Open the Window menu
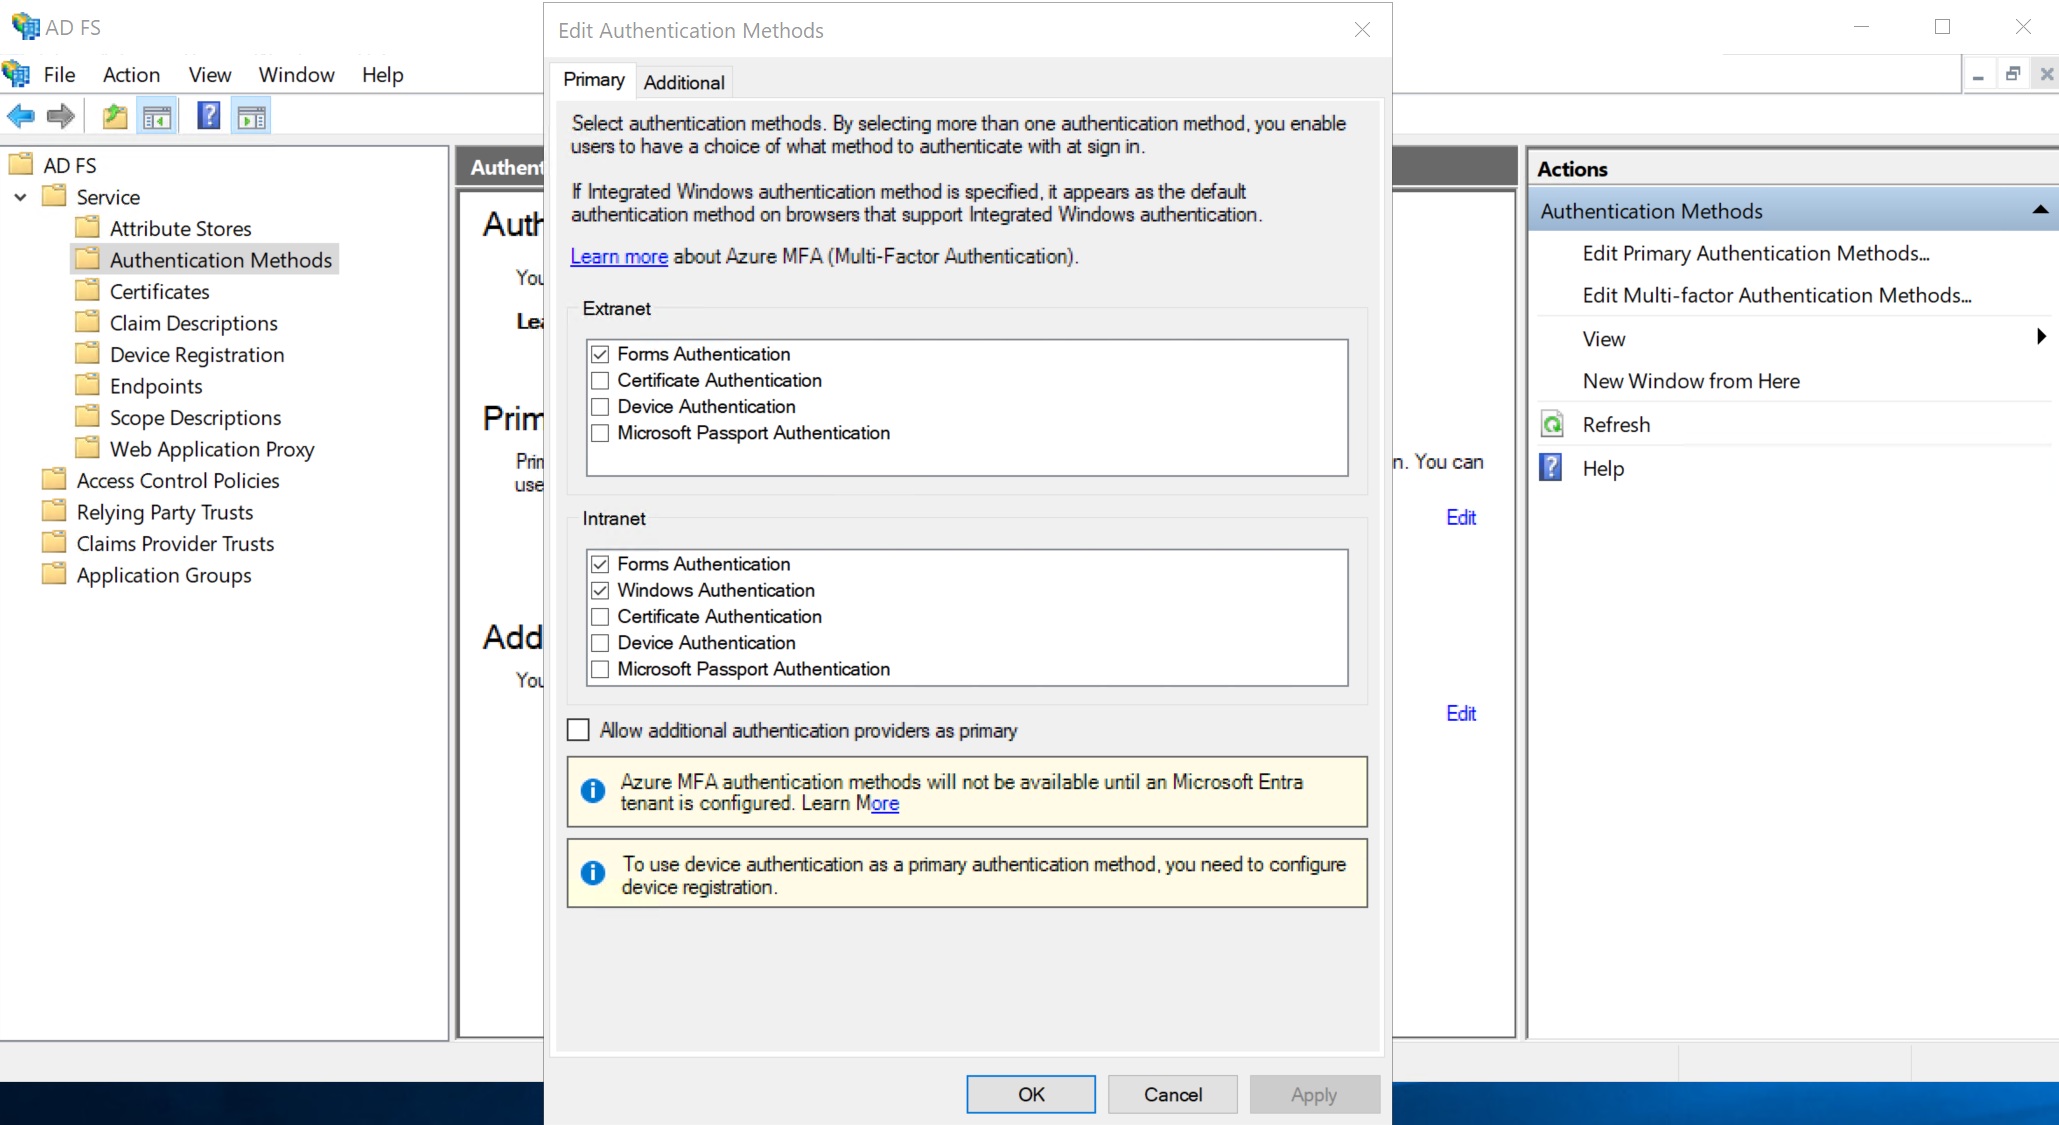2059x1125 pixels. click(296, 74)
